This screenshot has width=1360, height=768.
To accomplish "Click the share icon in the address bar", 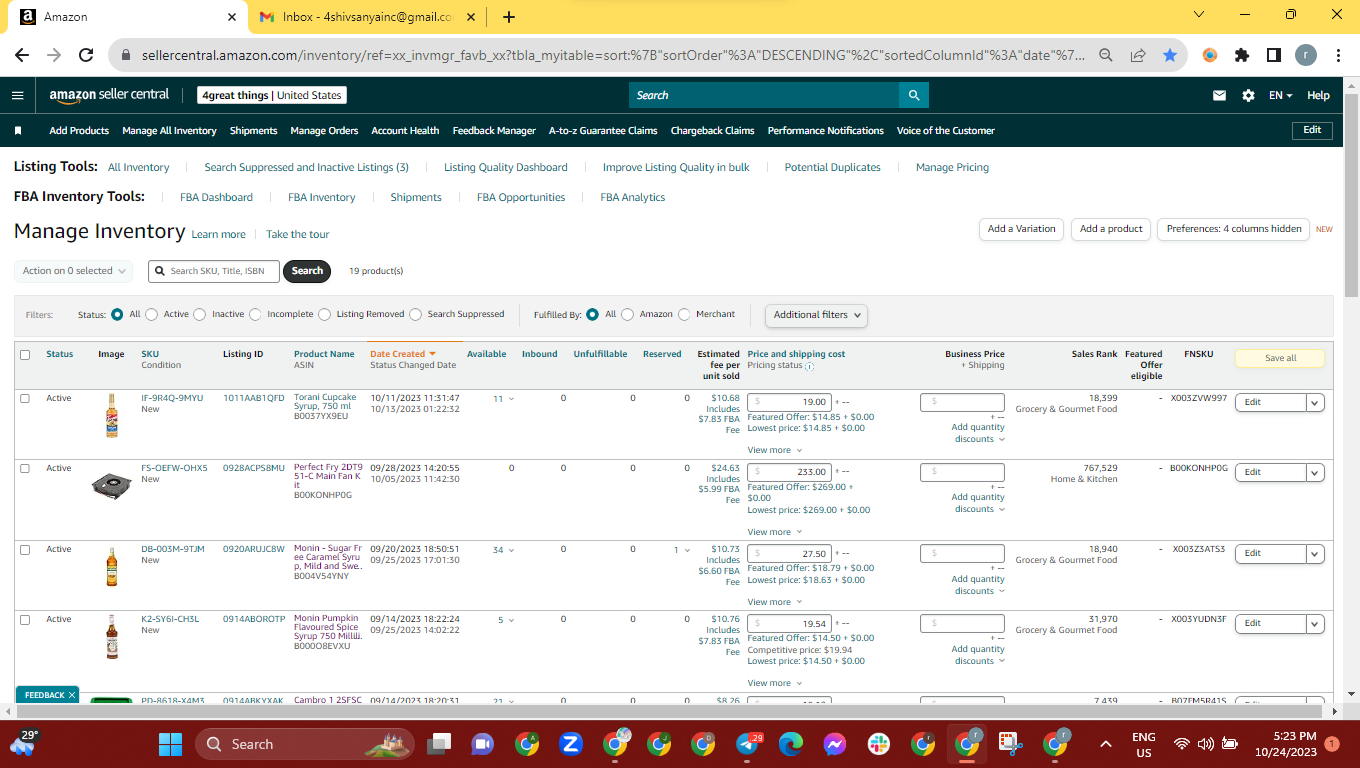I will (x=1138, y=56).
